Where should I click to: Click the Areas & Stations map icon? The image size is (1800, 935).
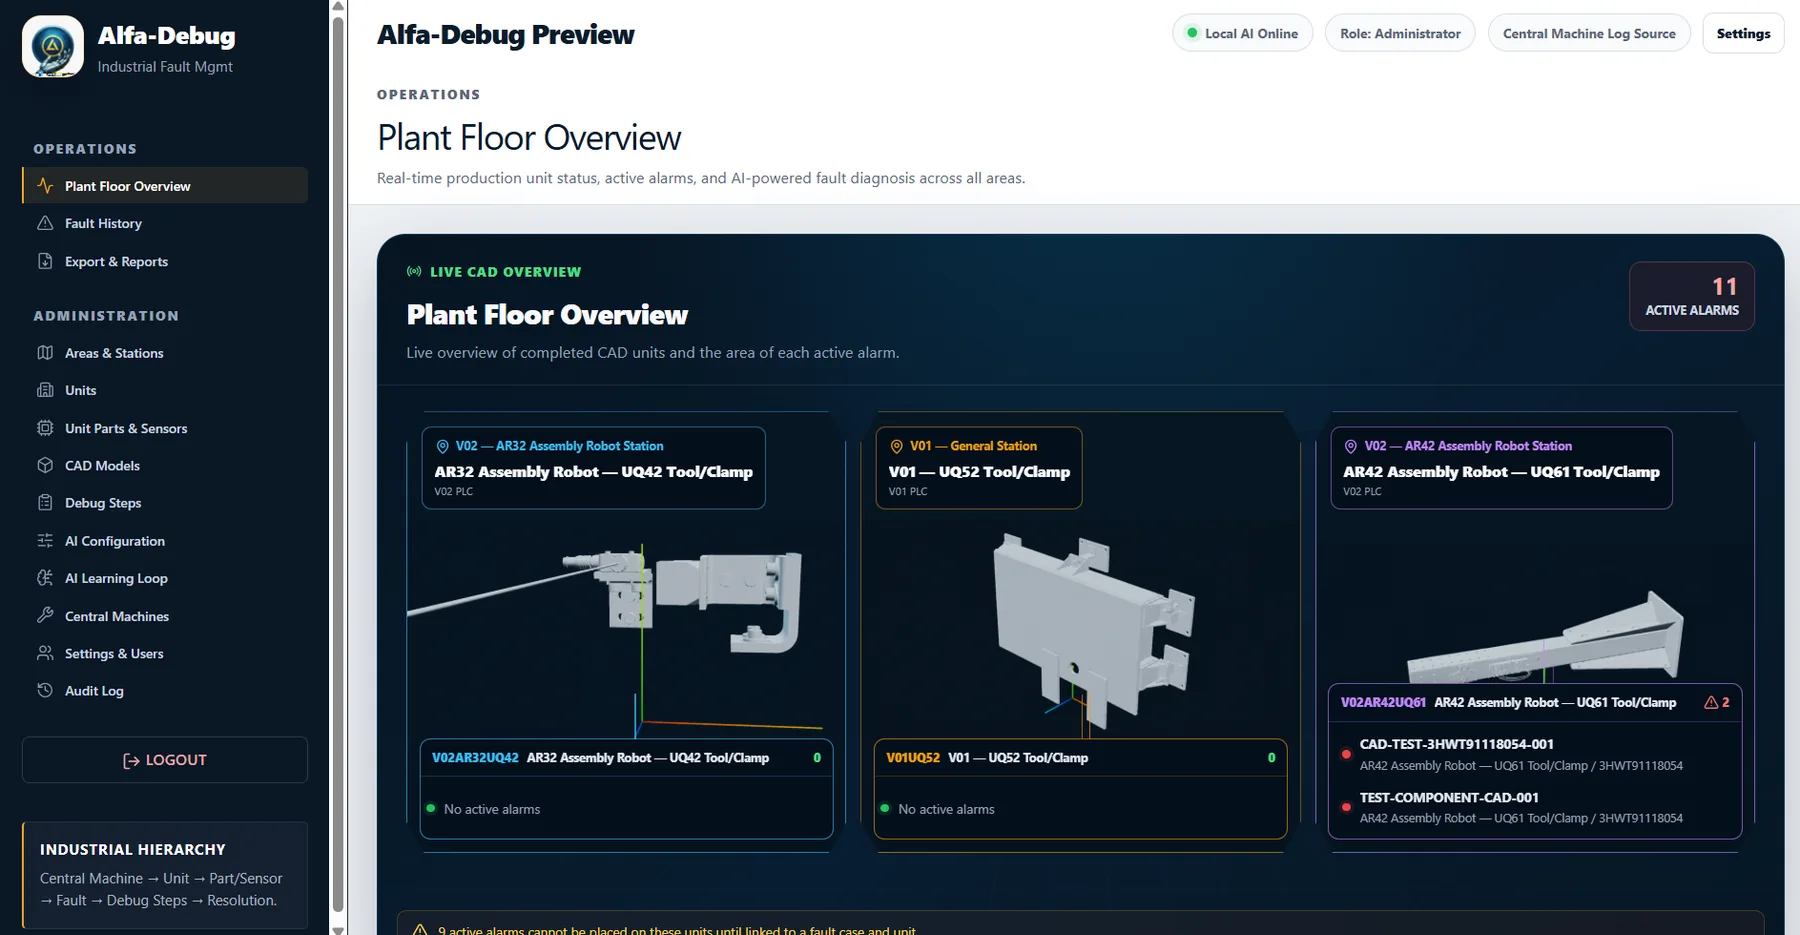(x=45, y=353)
